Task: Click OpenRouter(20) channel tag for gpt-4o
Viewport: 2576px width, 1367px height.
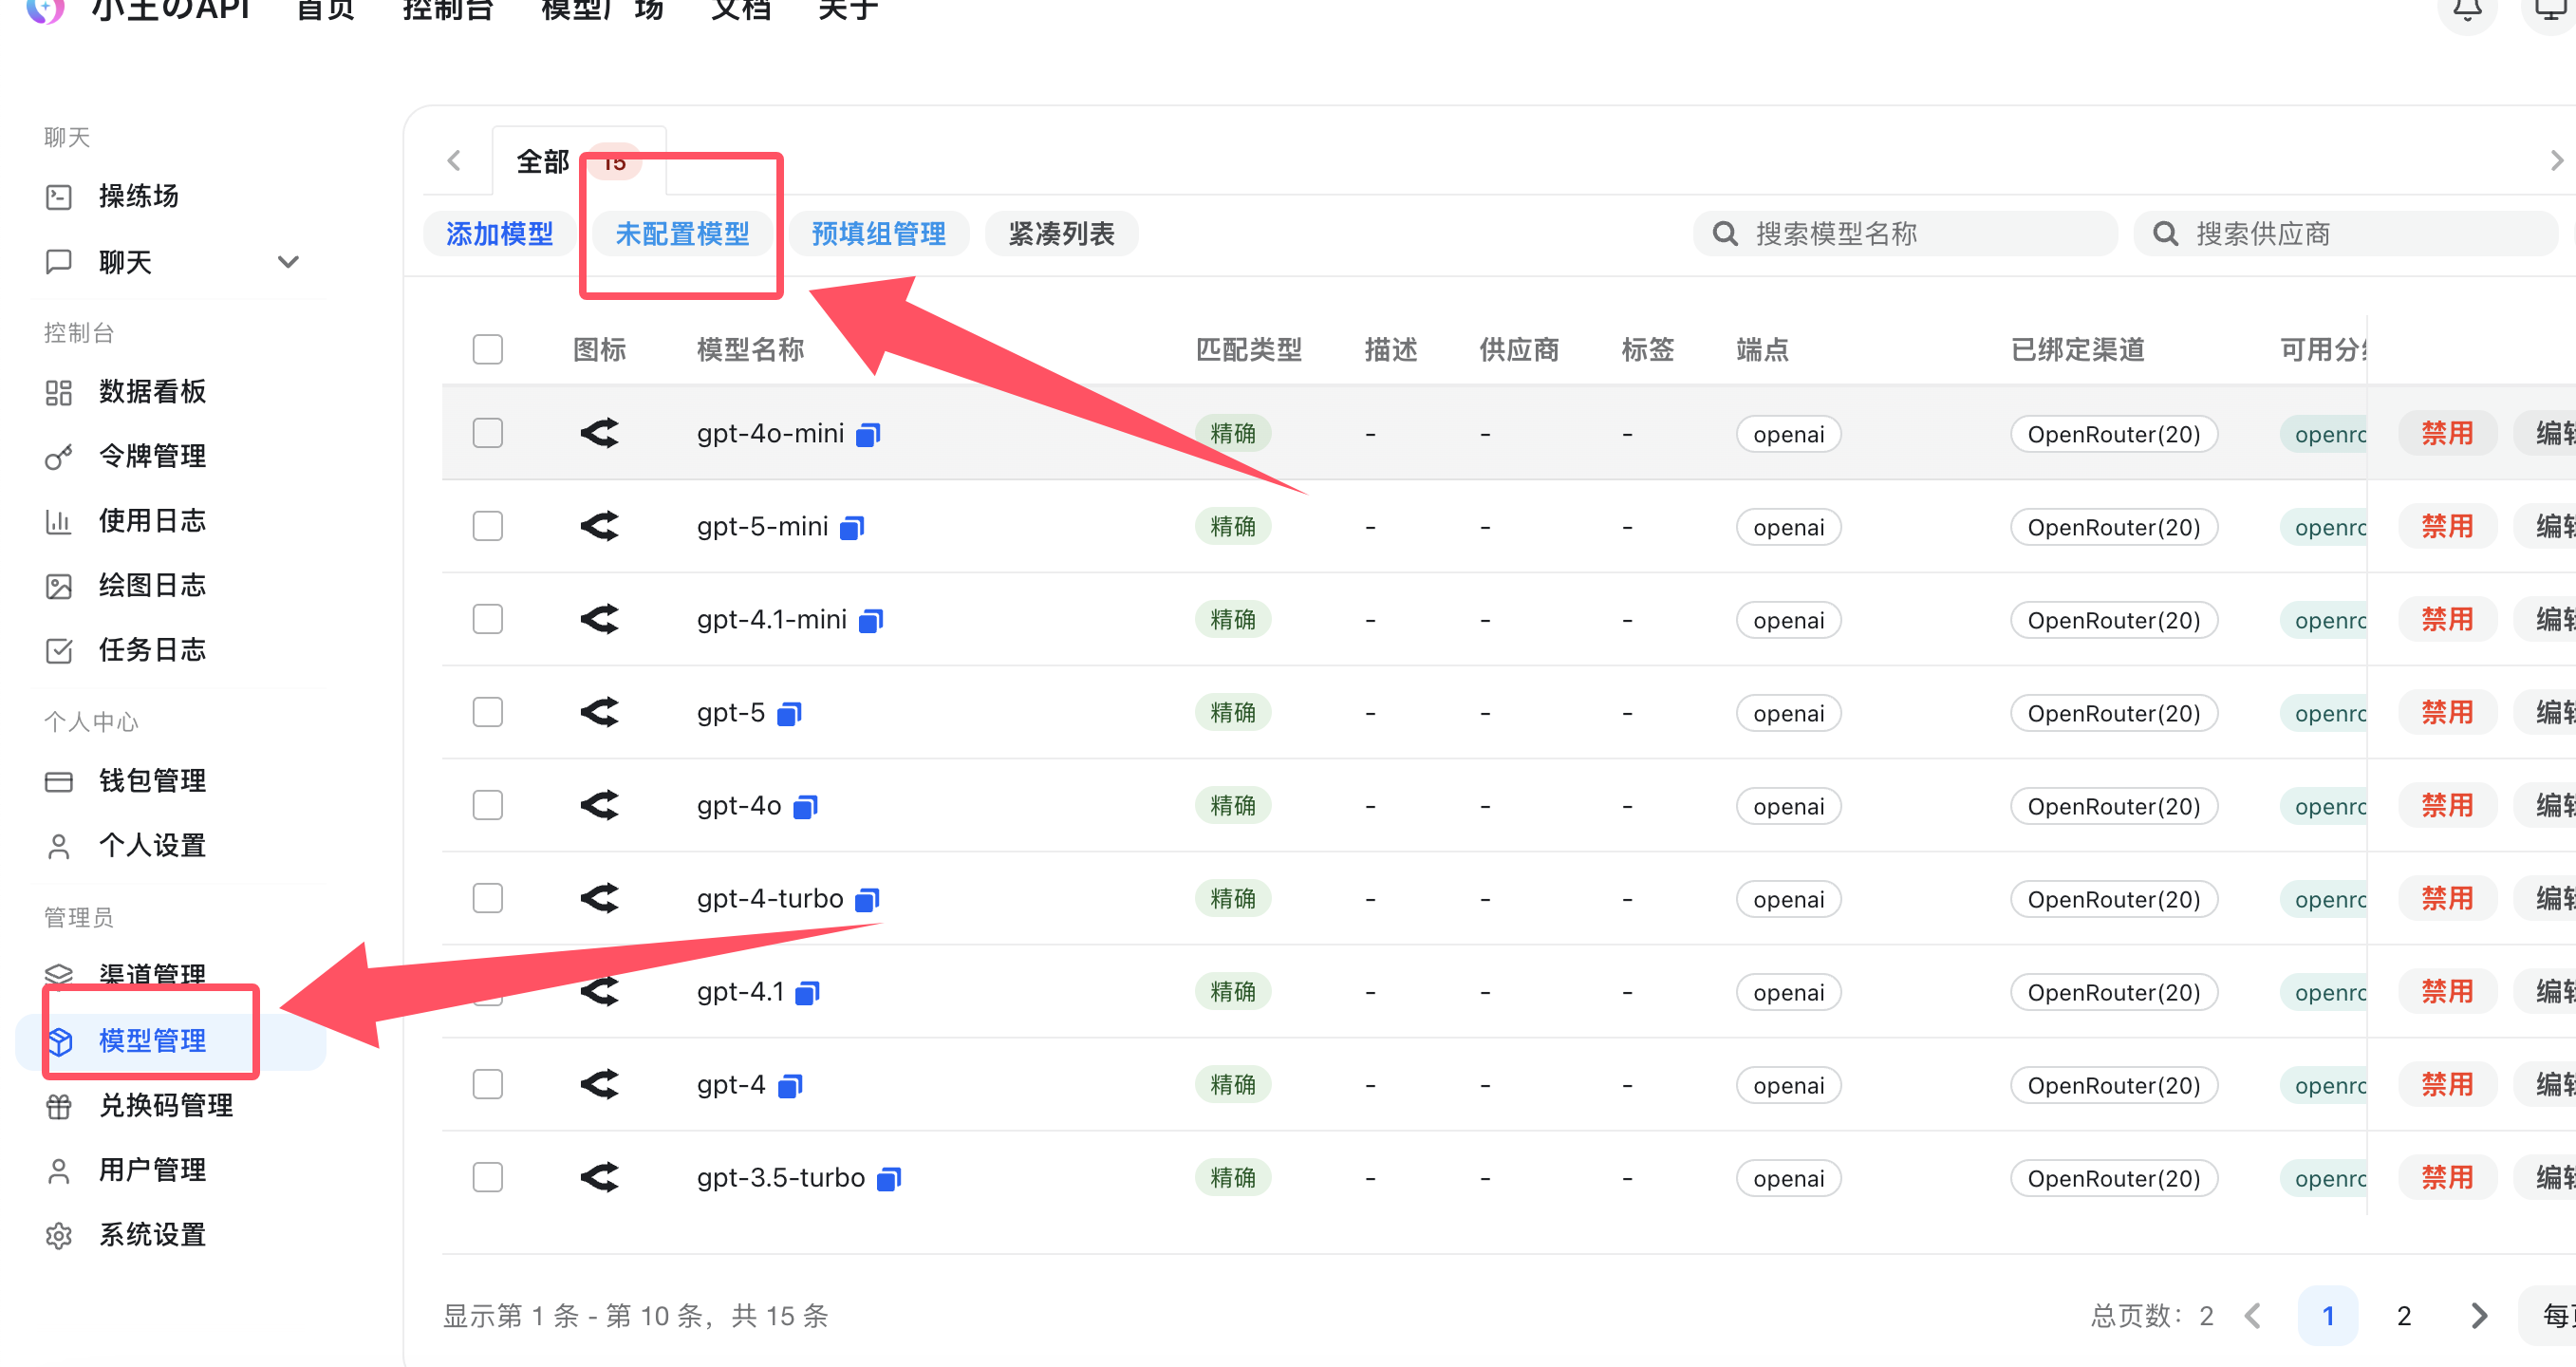Action: [2114, 806]
